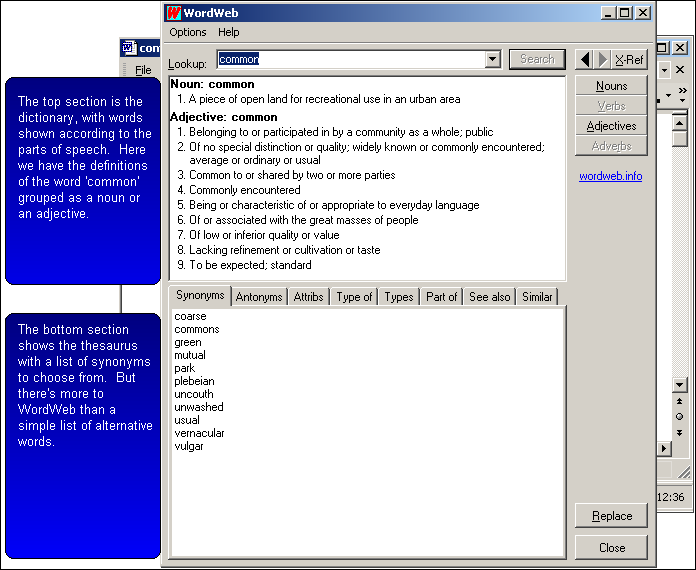Open the Help menu
696x570 pixels.
coord(229,33)
